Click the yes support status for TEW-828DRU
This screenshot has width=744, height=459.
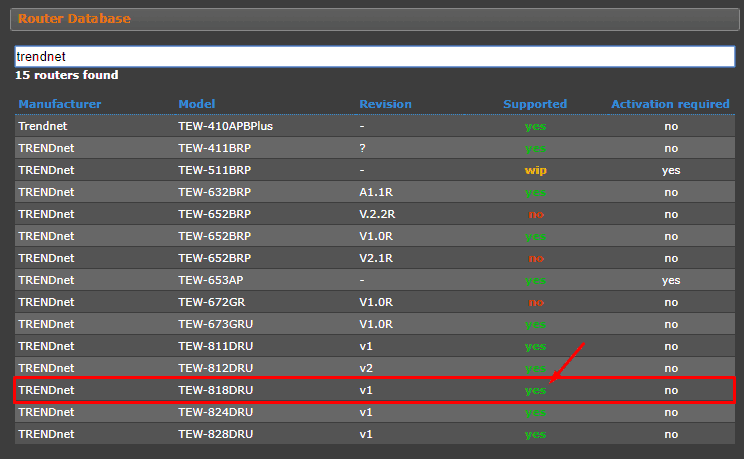(535, 434)
